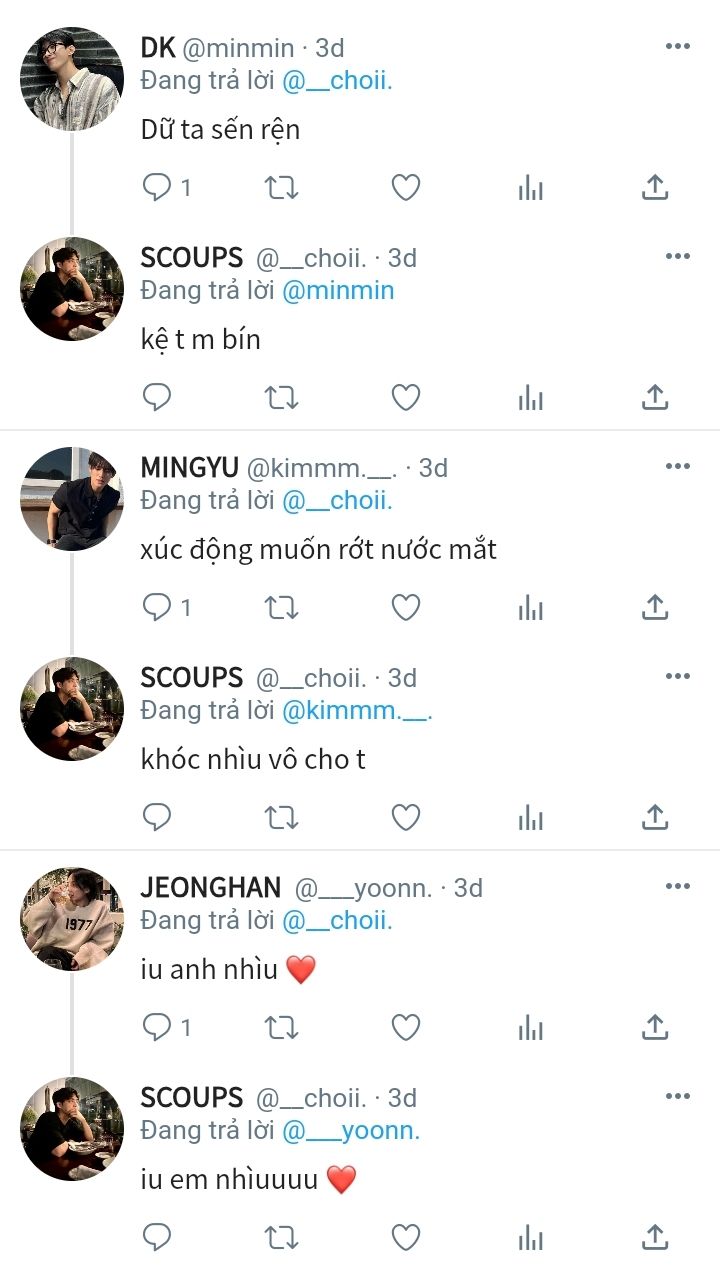Reply to DK's "Dữ ta sến rện" tweet

pyautogui.click(x=157, y=187)
